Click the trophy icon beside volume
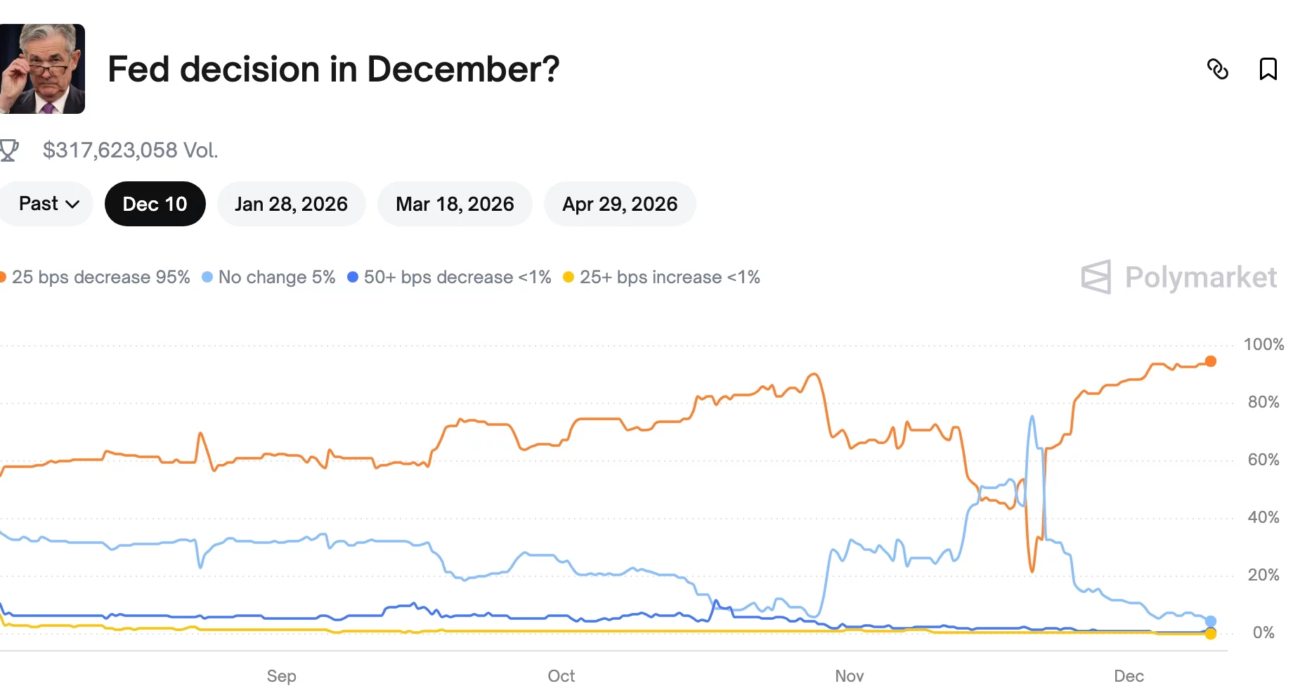The image size is (1300, 700). [x=9, y=151]
